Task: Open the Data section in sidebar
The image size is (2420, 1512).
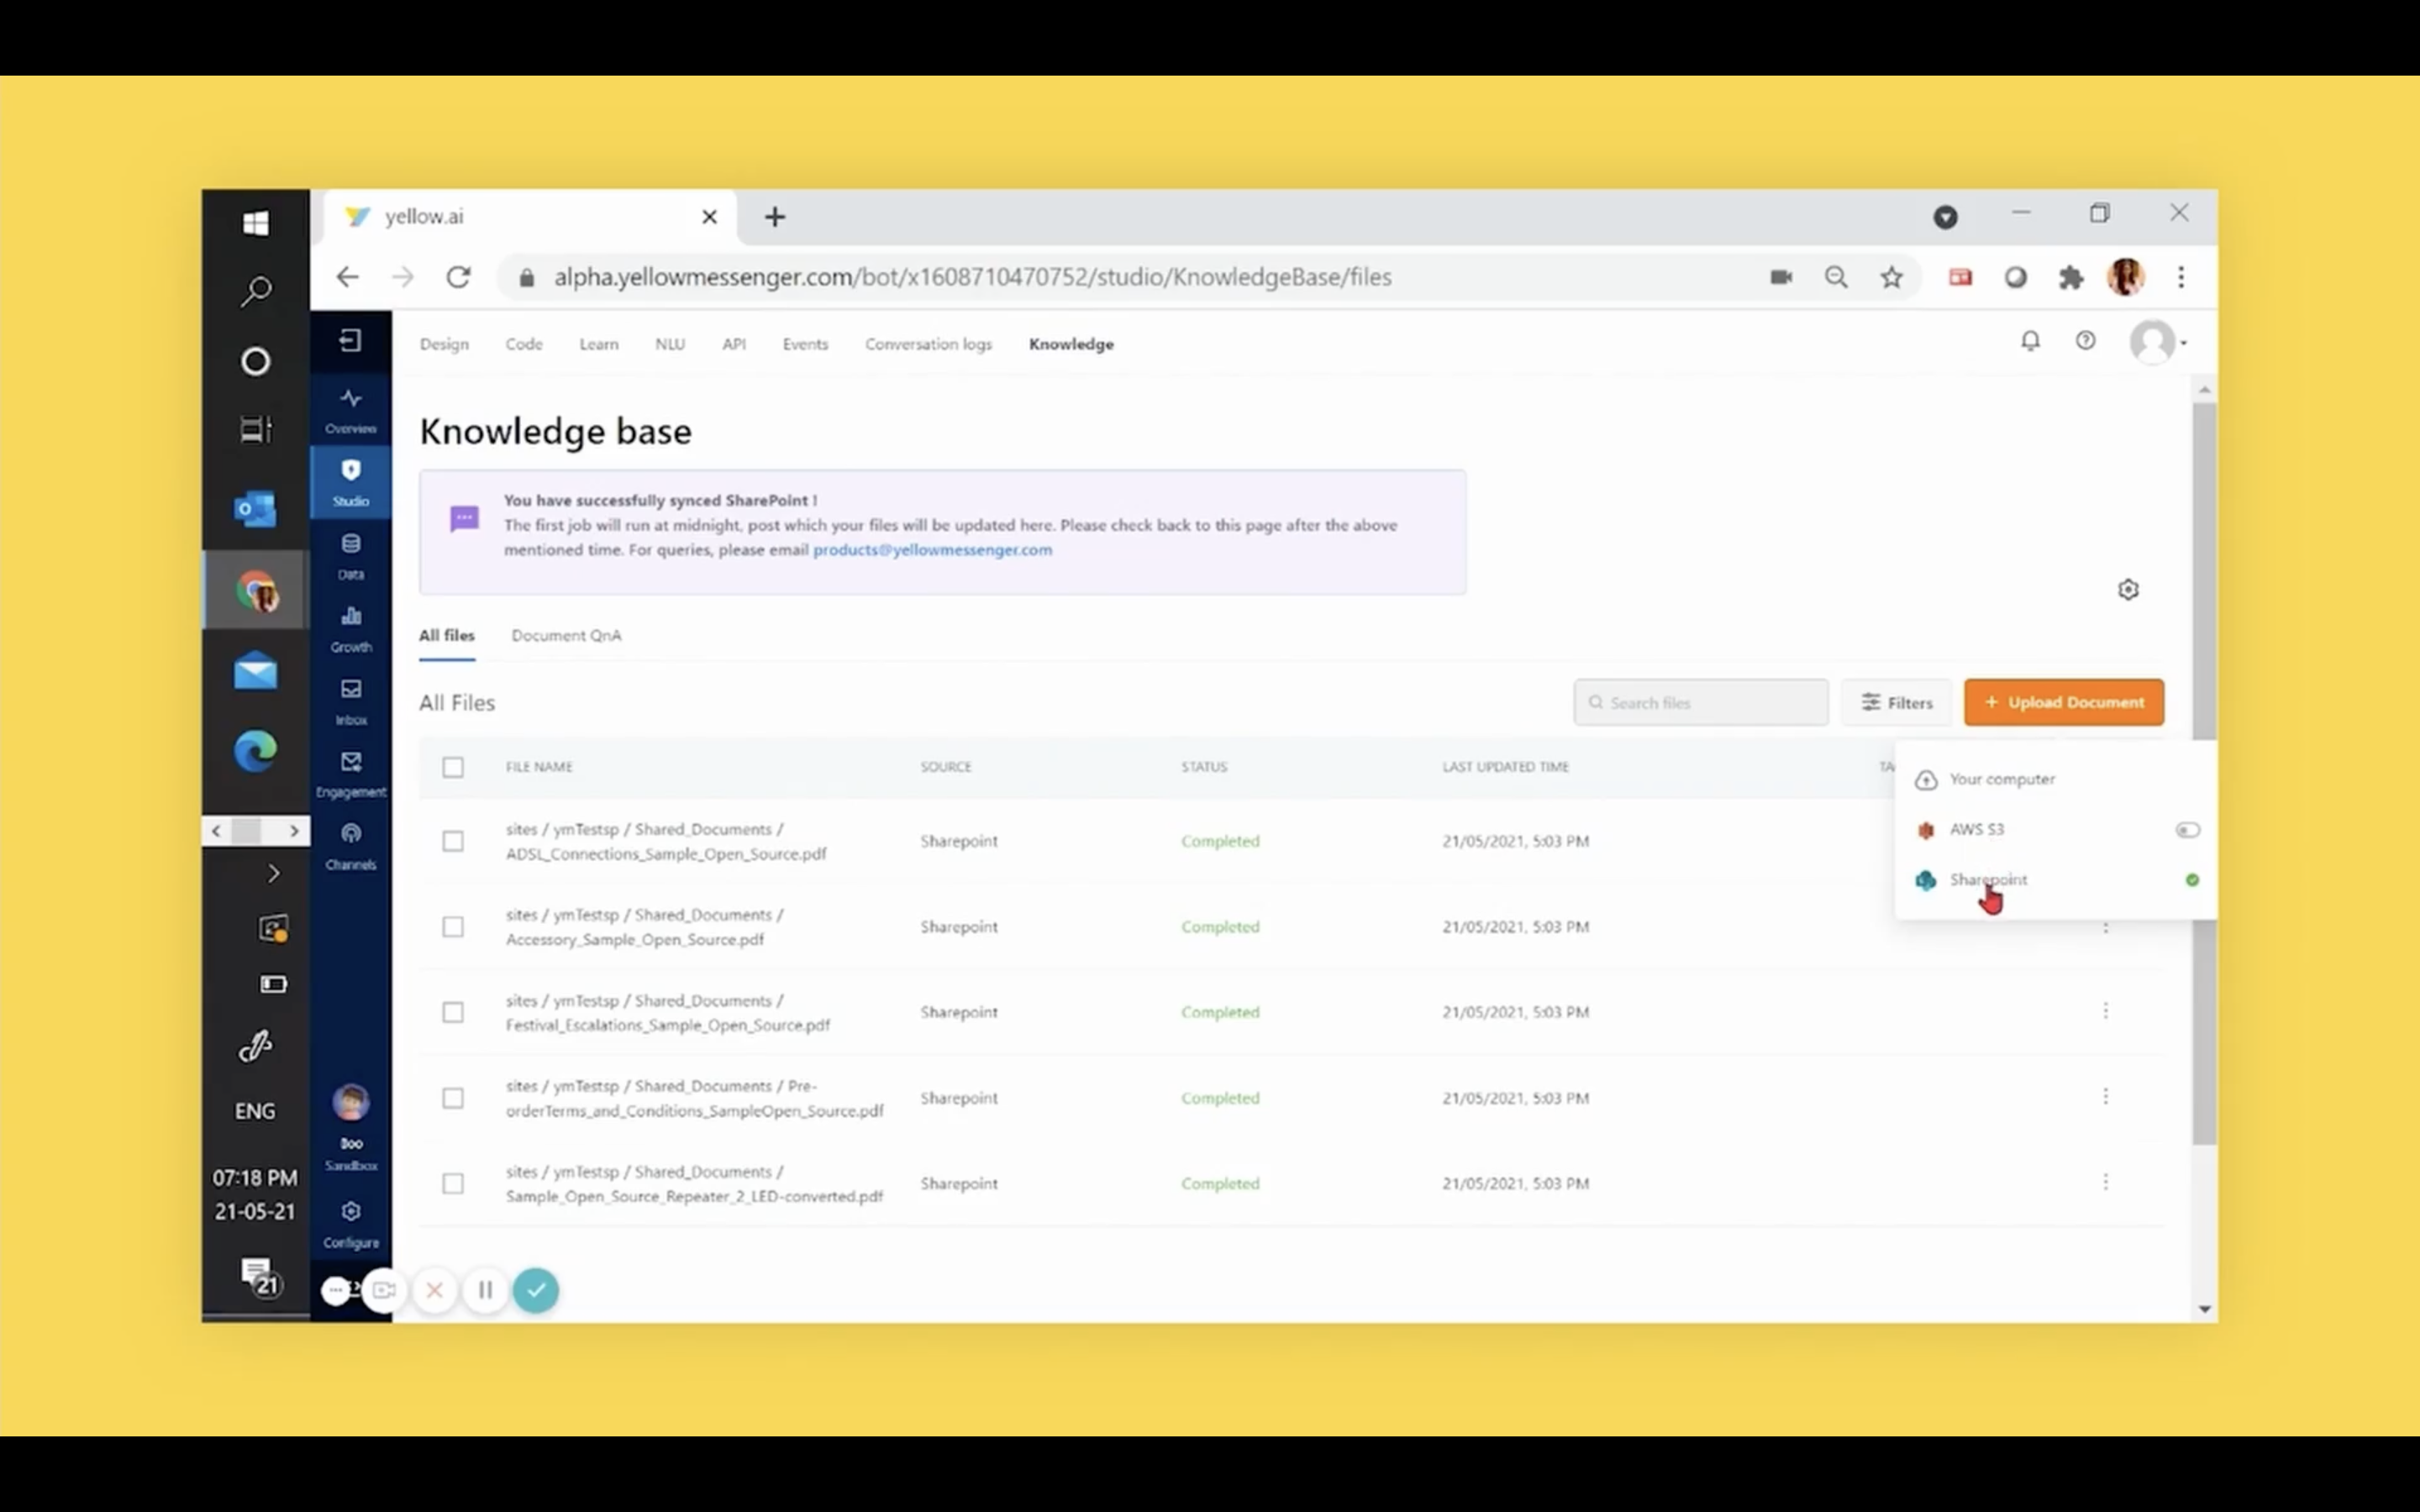Action: coord(350,556)
